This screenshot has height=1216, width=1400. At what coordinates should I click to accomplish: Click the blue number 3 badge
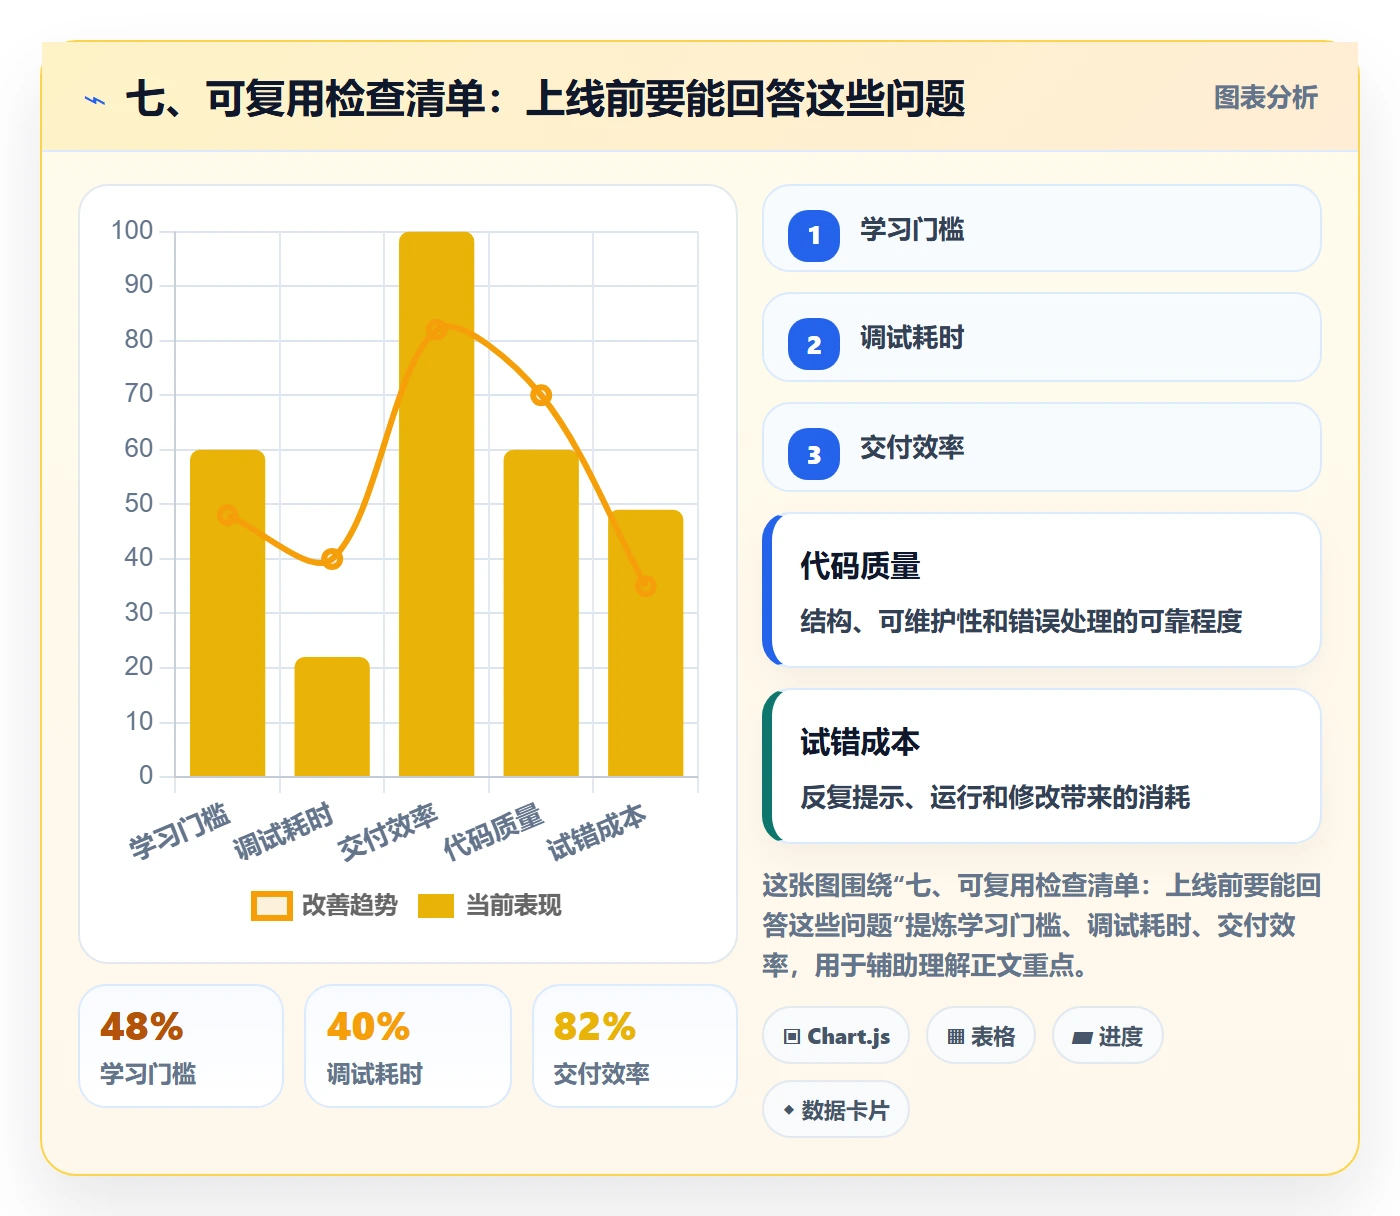pyautogui.click(x=814, y=454)
